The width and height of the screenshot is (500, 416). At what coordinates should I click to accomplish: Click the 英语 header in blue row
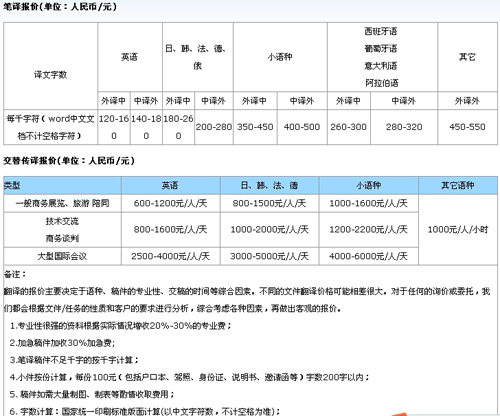tap(170, 186)
